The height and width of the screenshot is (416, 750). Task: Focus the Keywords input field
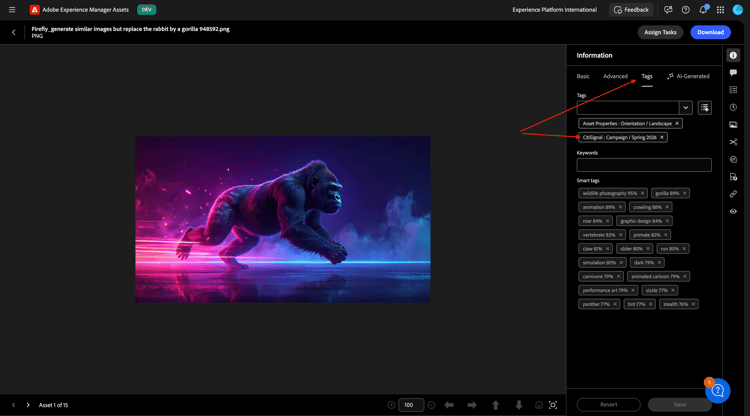tap(644, 165)
